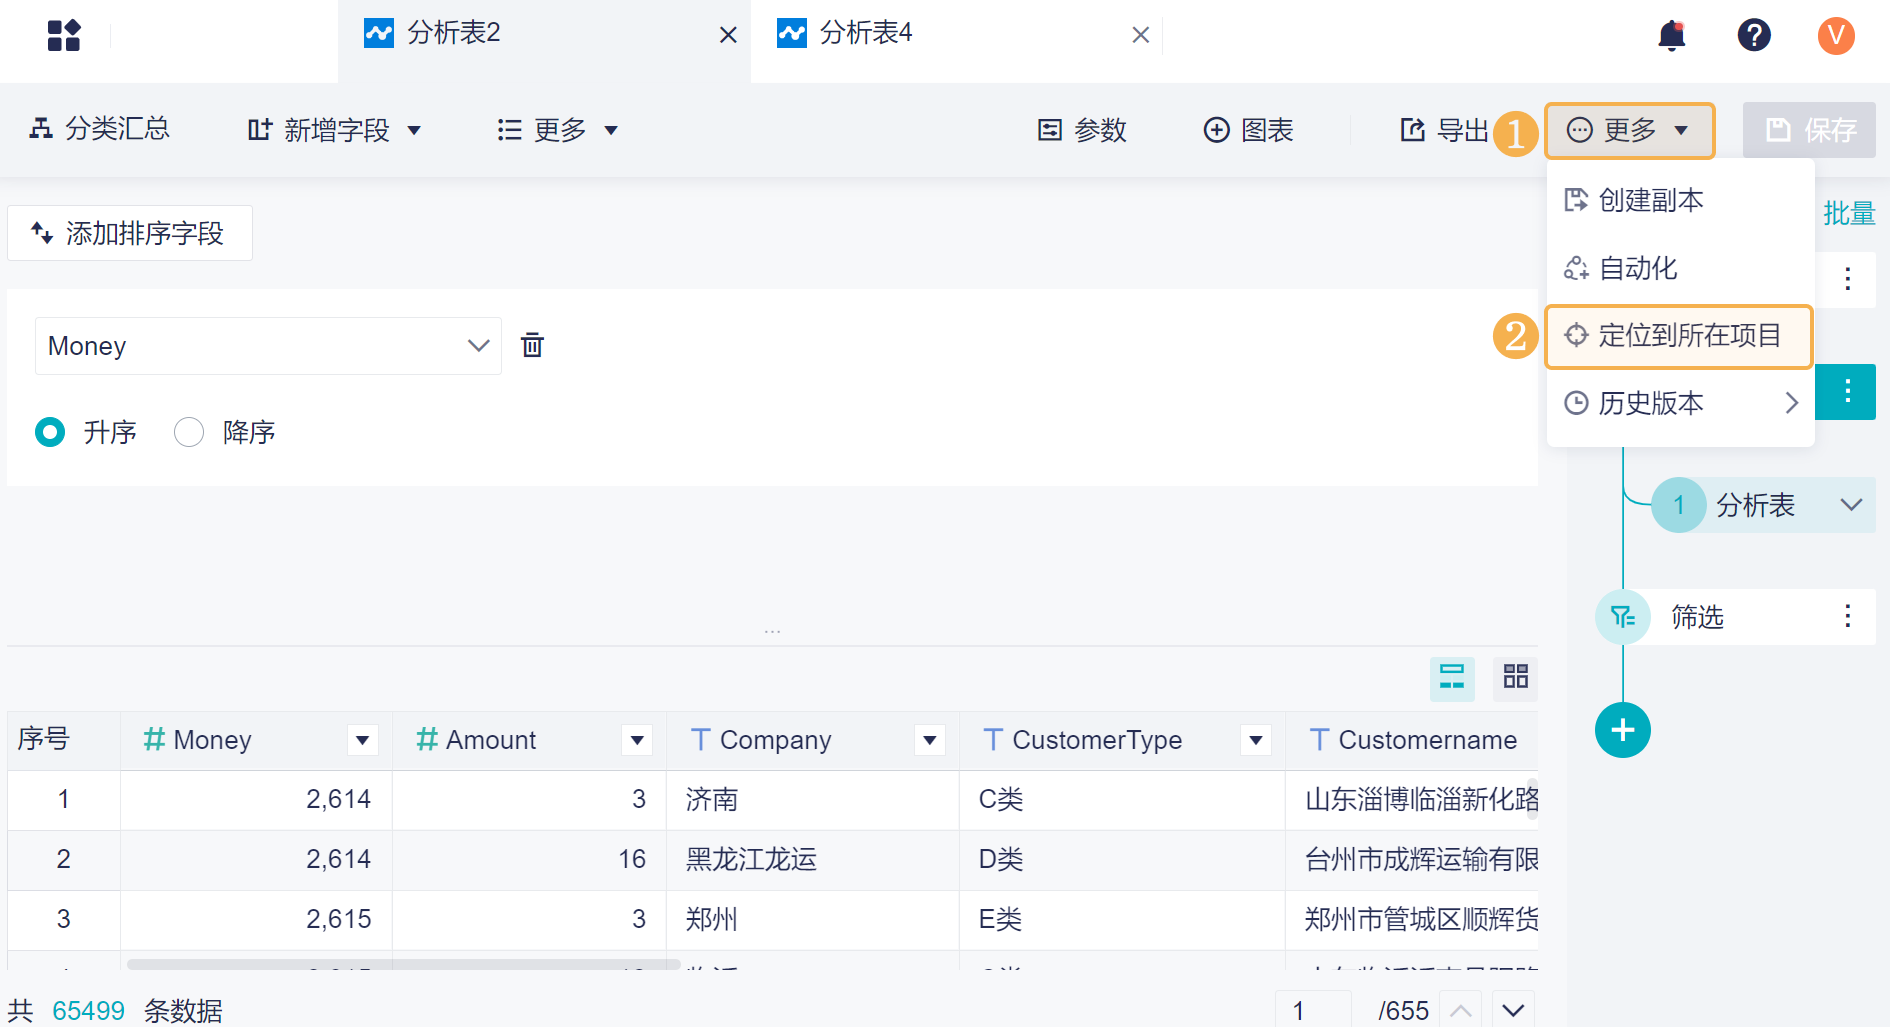
Task: Click the 导出 export button
Action: (x=1444, y=130)
